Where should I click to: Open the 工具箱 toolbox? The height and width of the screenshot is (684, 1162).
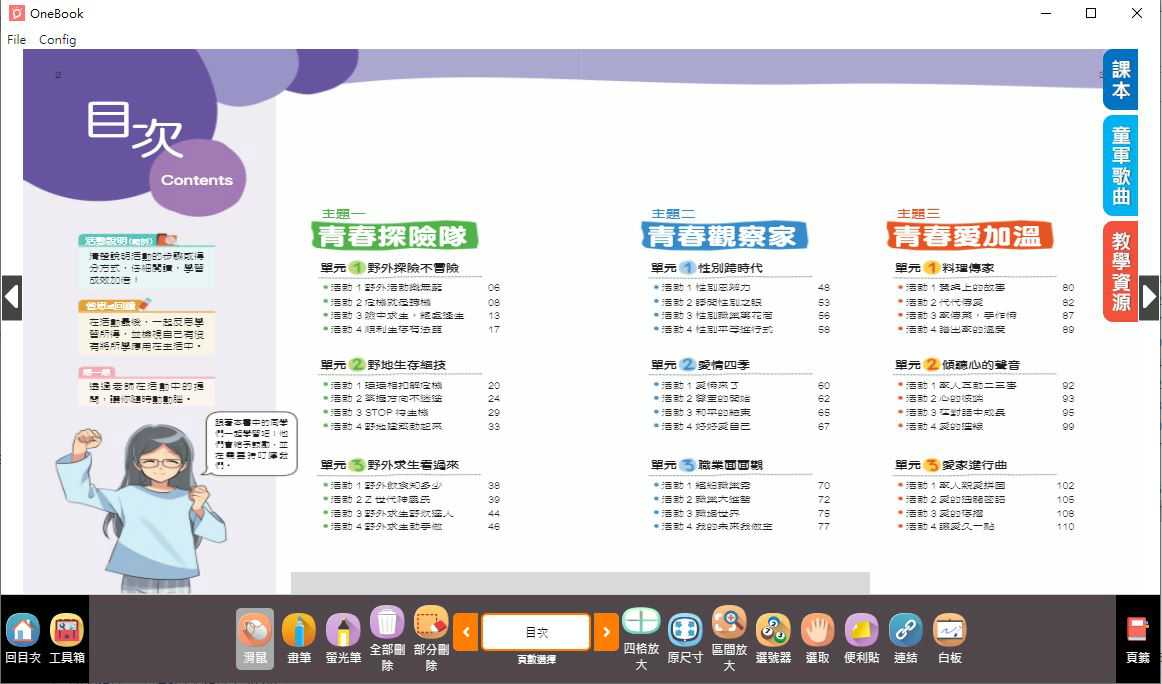click(x=67, y=639)
